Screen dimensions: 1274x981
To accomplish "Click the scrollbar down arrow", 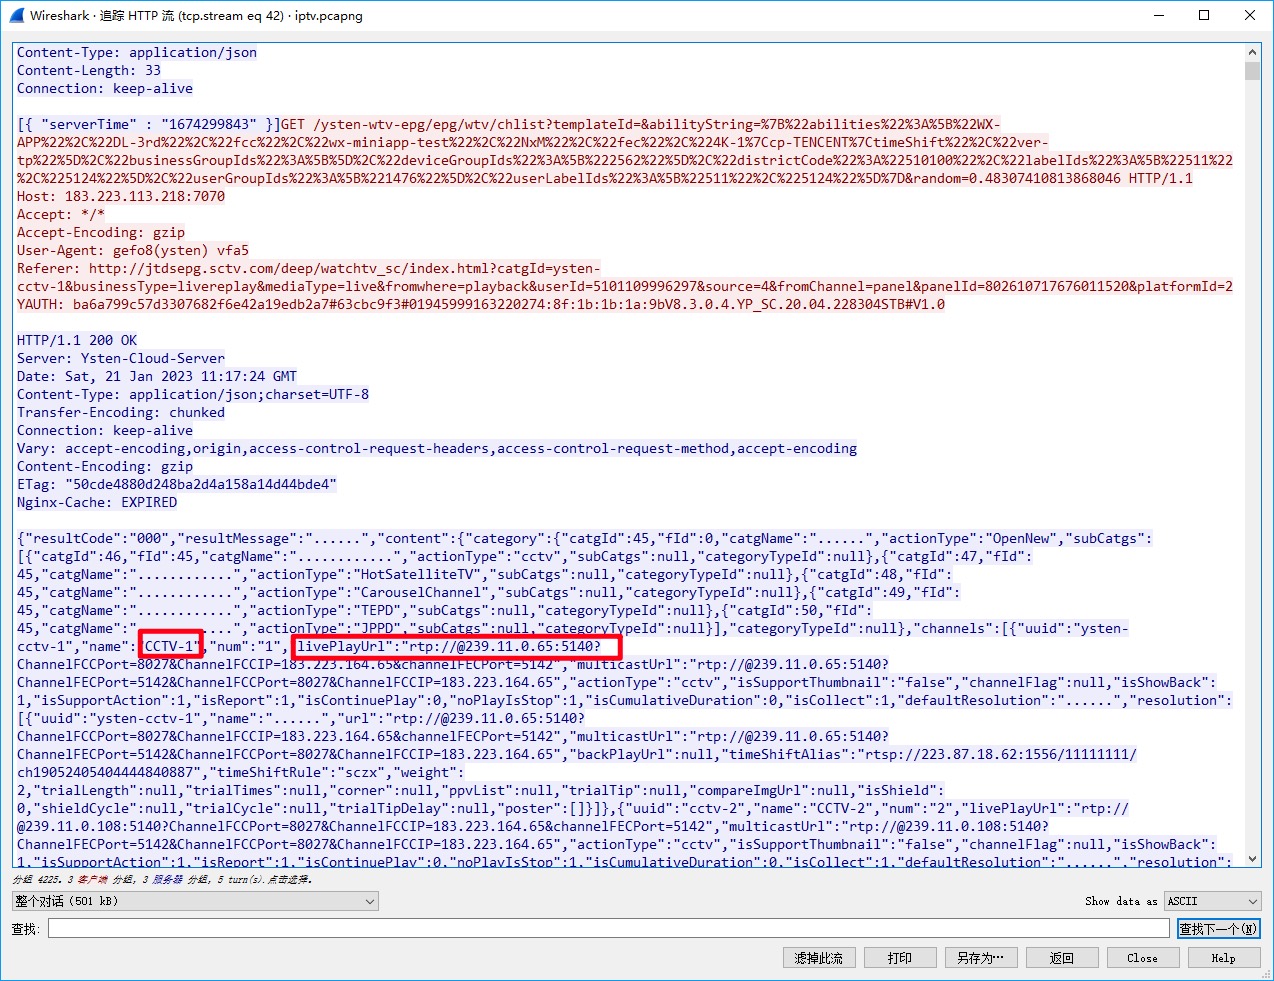I will (x=1253, y=858).
